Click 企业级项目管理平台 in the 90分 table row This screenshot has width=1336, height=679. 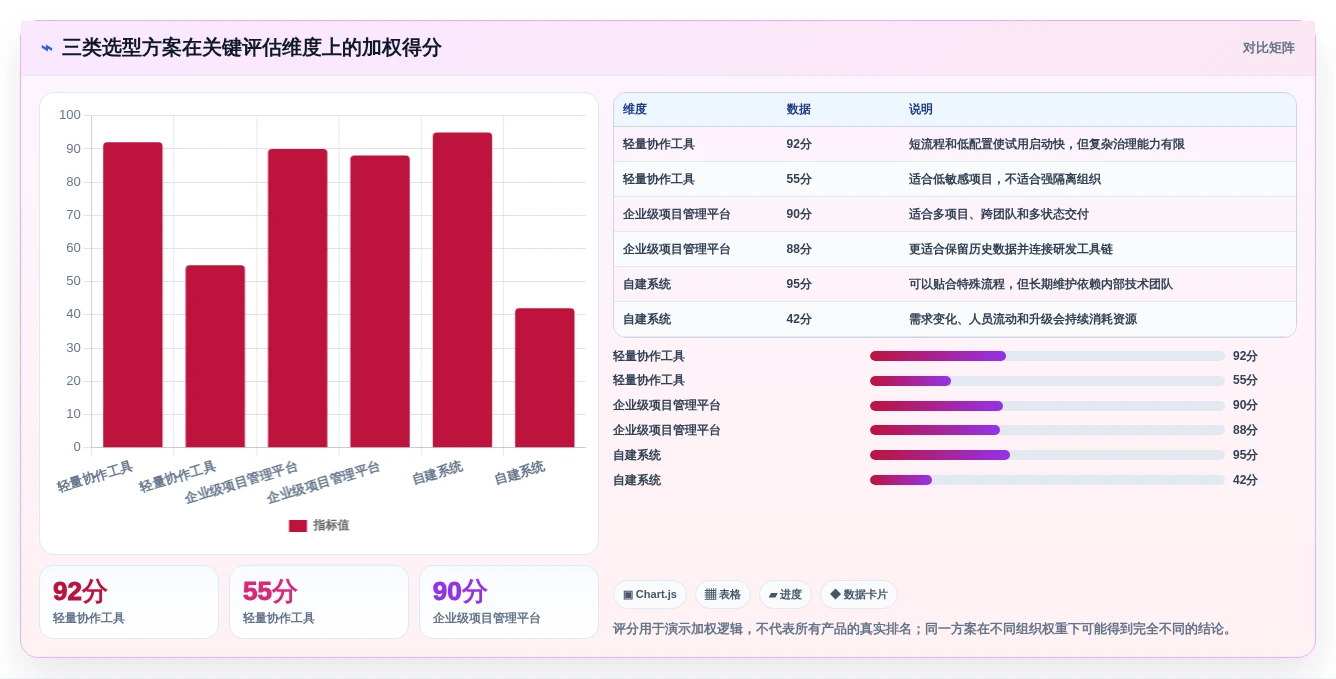pyautogui.click(x=677, y=215)
